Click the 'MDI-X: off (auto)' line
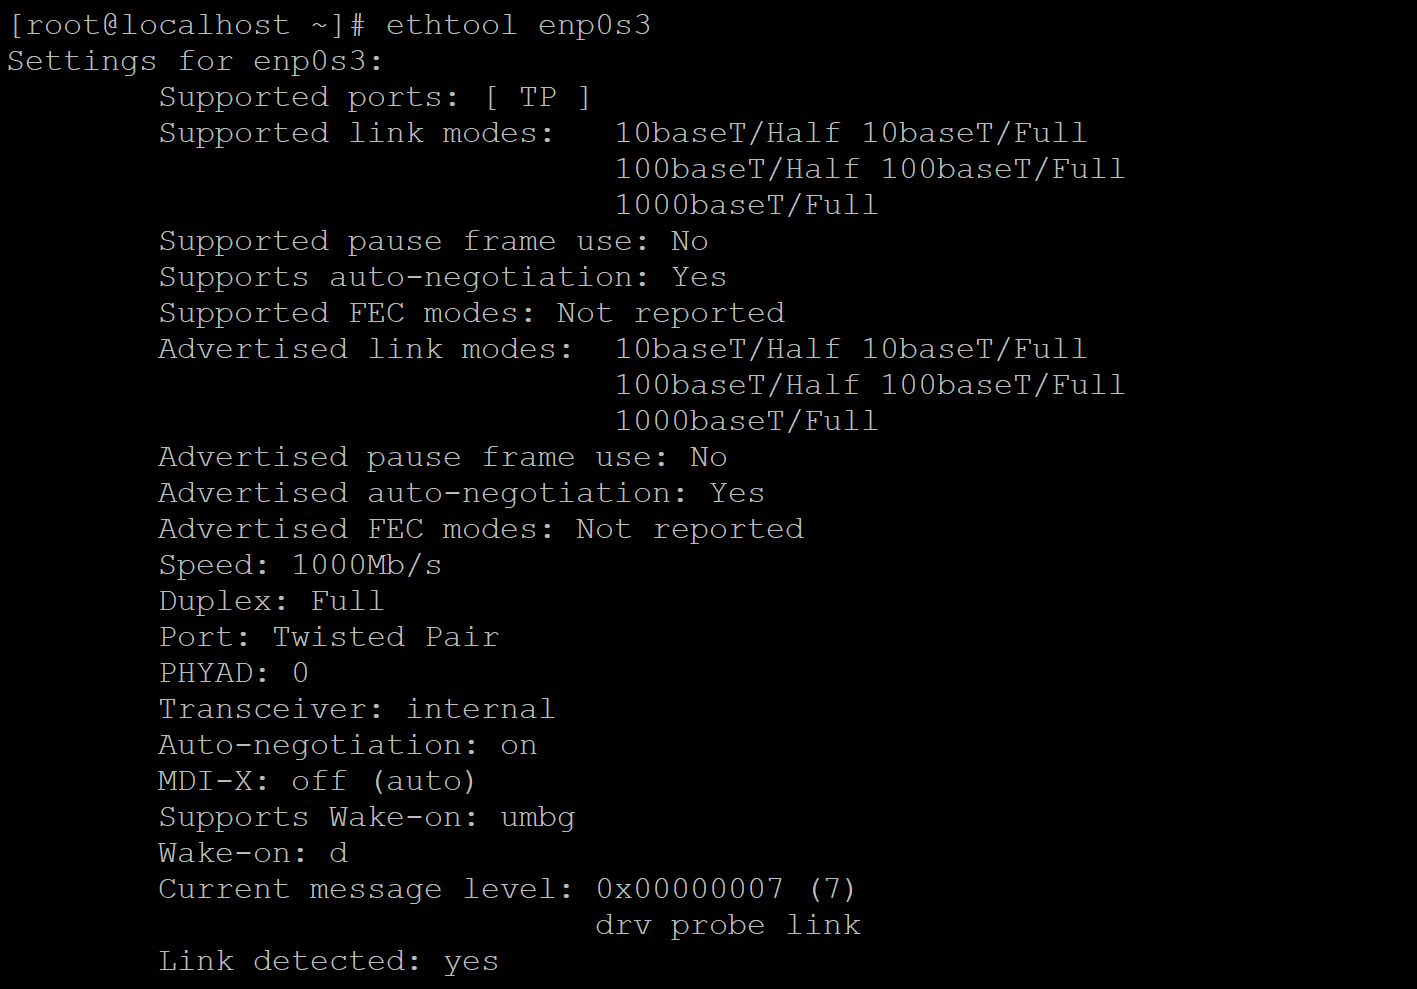Viewport: 1417px width, 989px height. 317,781
